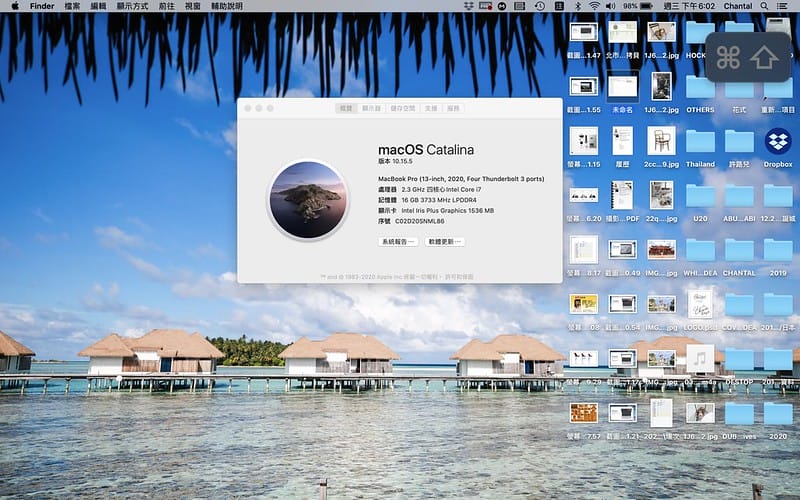
Task: Click the Dropbox menu bar icon
Action: click(468, 6)
